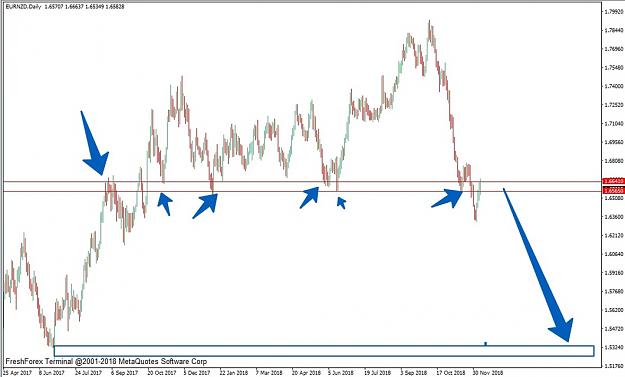The width and height of the screenshot is (625, 377).
Task: Click the 5 Dec 2017 date label
Action: [x=197, y=373]
